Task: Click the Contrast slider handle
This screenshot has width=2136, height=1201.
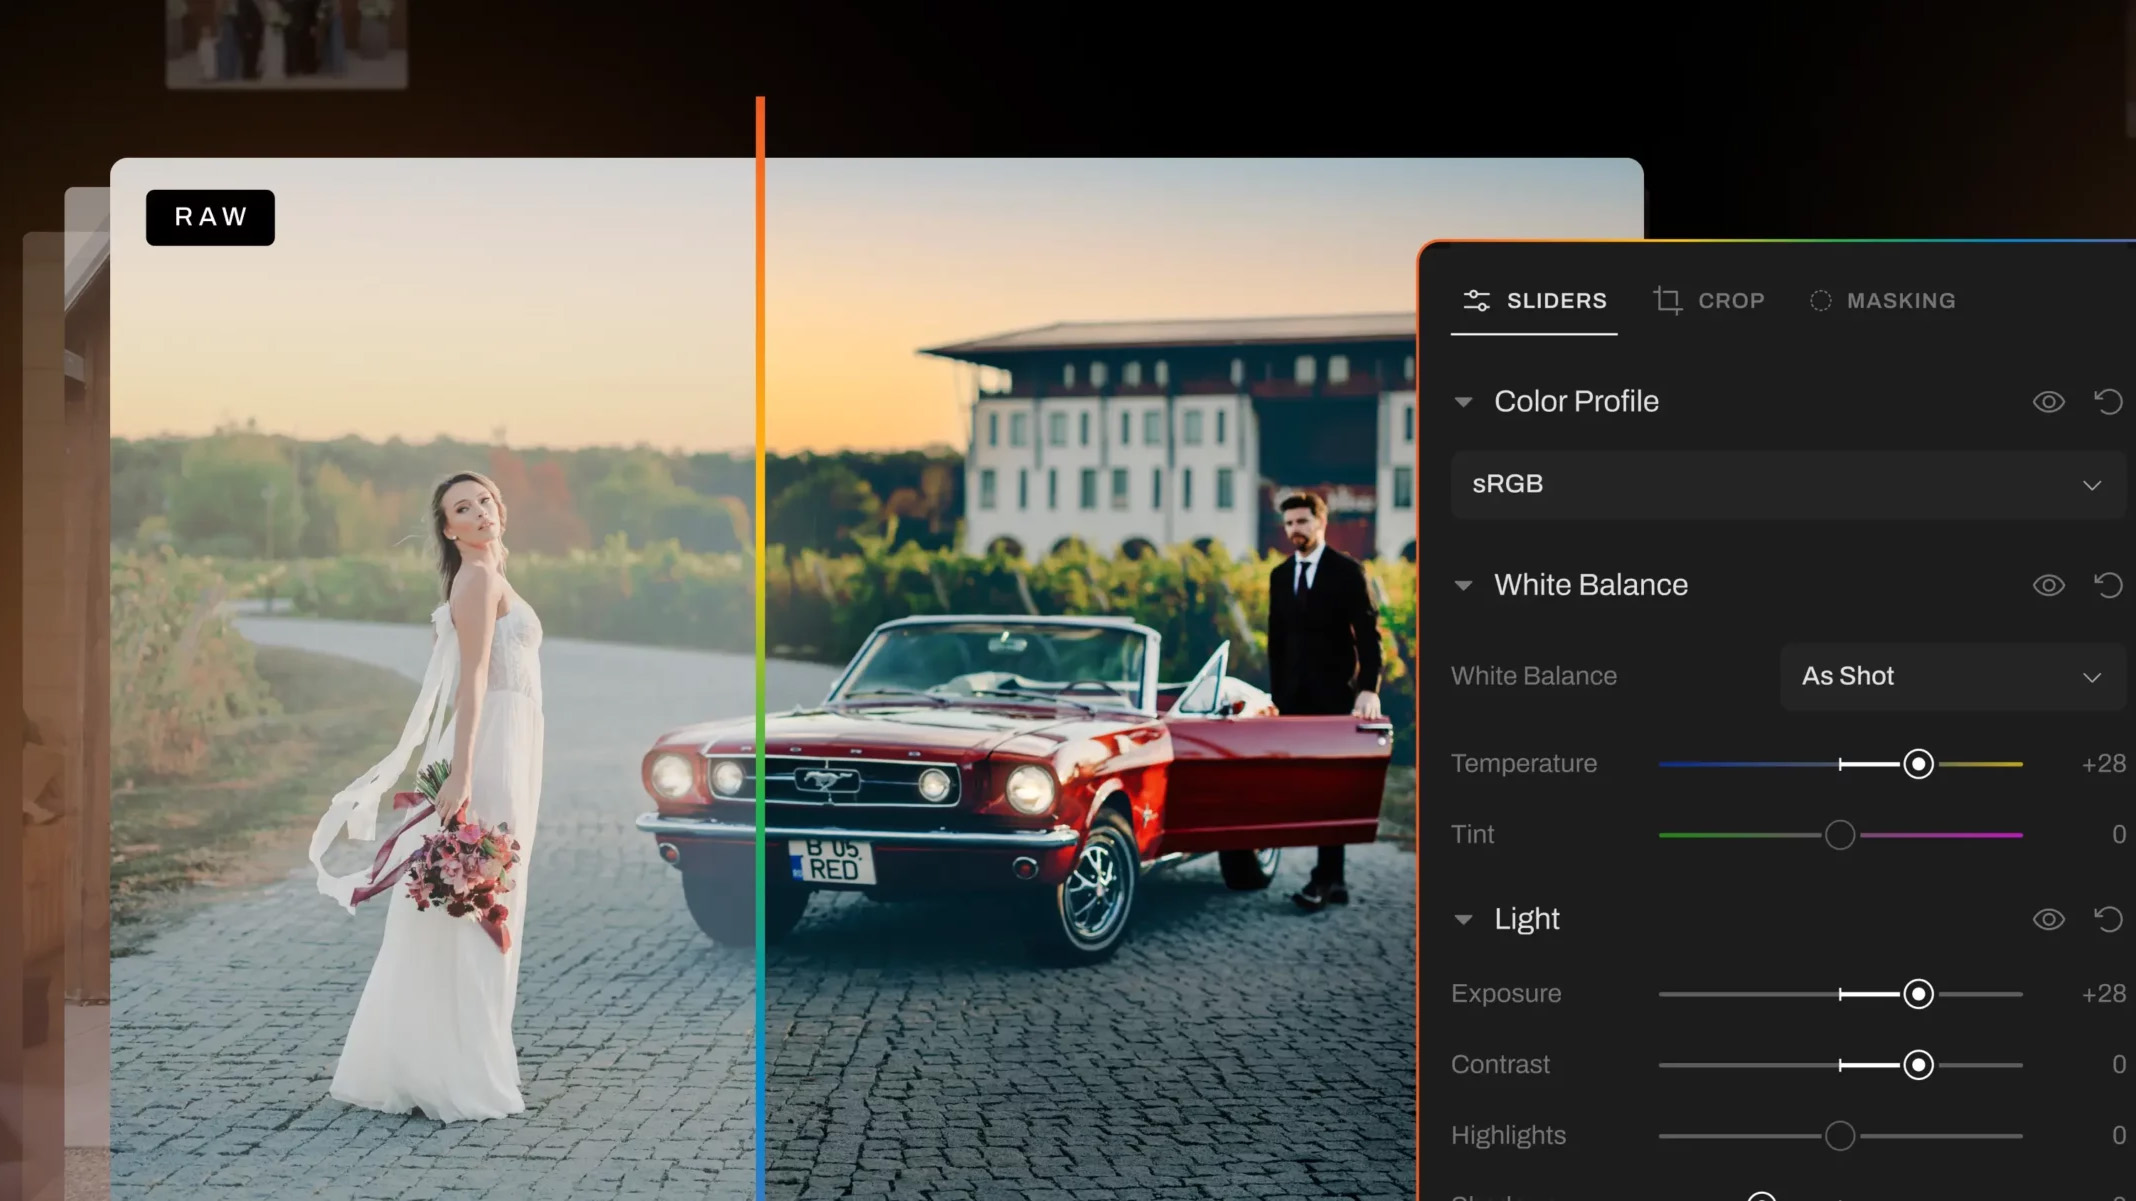Action: pos(1918,1065)
